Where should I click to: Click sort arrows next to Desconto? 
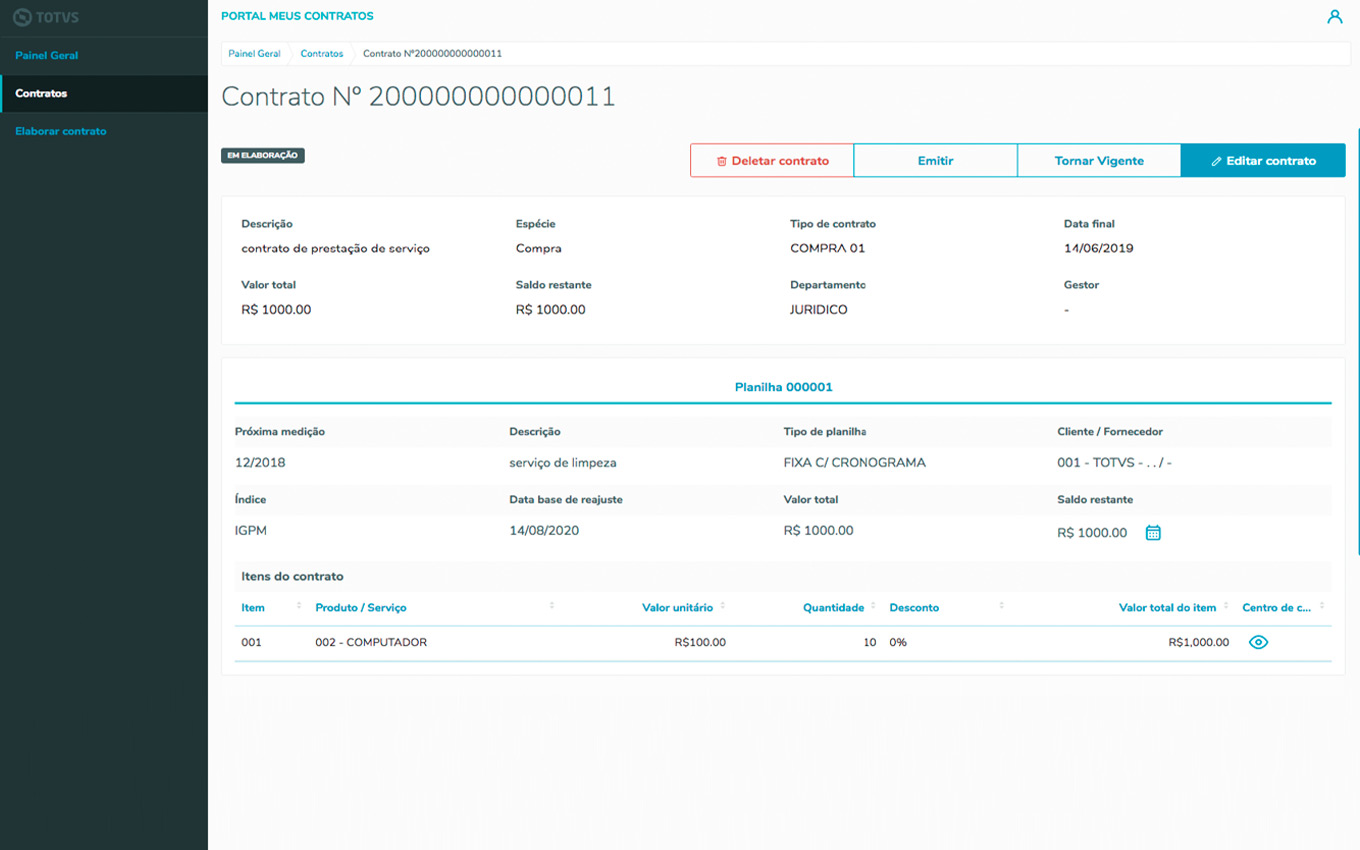click(x=1001, y=607)
